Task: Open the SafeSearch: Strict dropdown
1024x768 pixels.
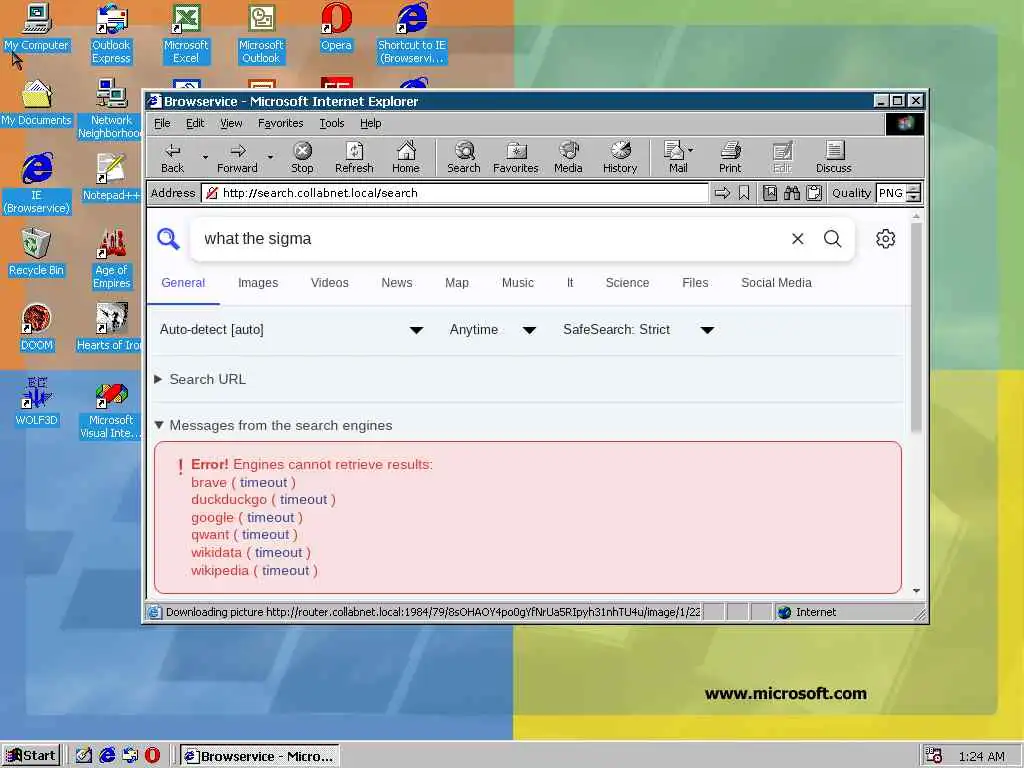Action: [638, 330]
